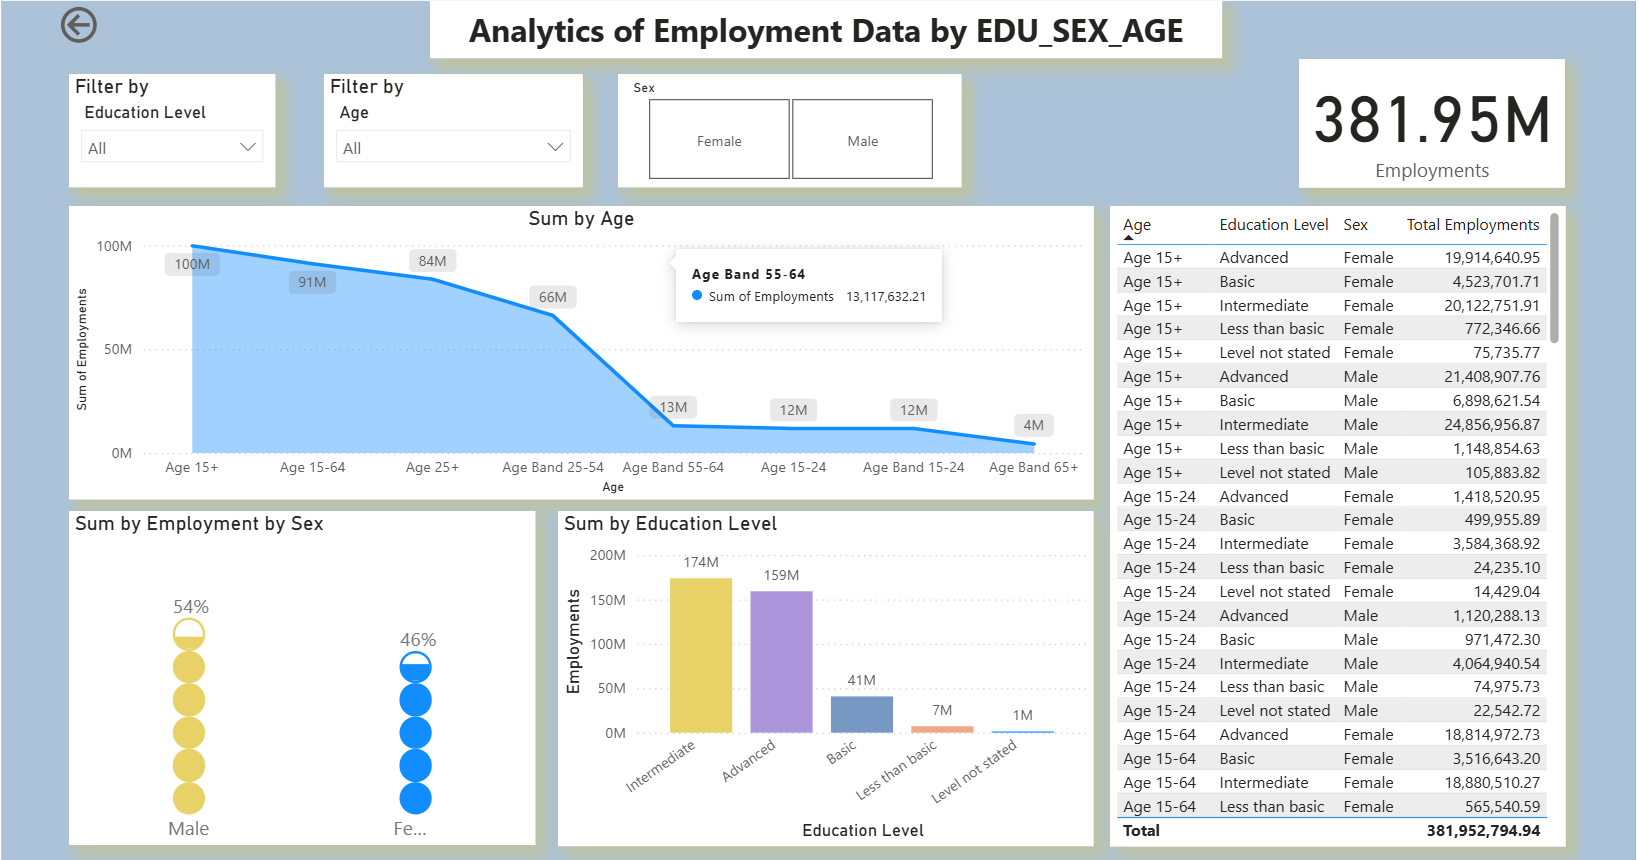Click the Total Employments column header
The height and width of the screenshot is (860, 1638).
pos(1472,225)
